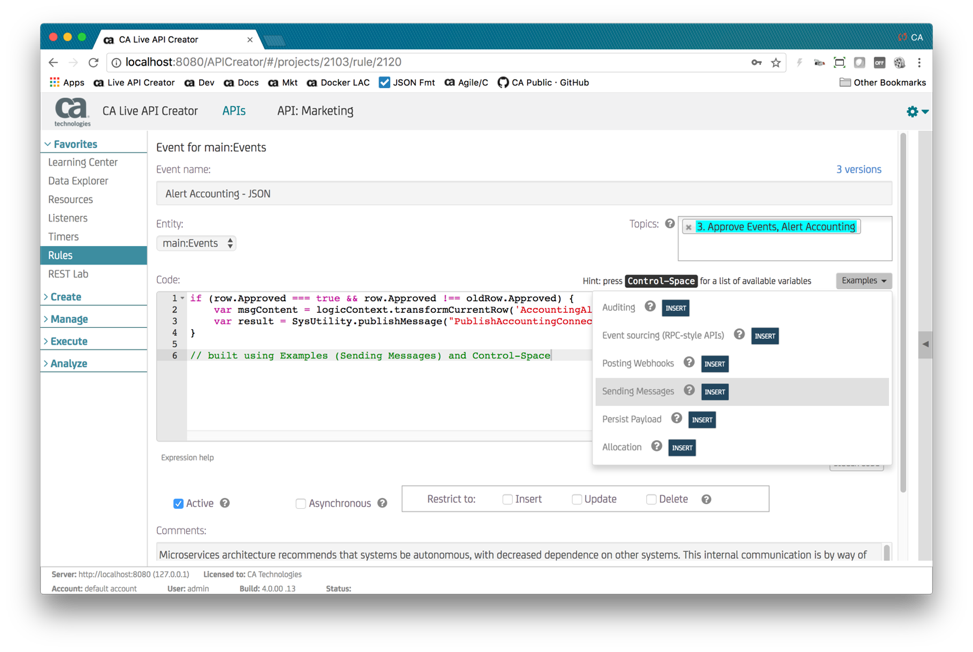The image size is (973, 652).
Task: Click the browser forward arrow
Action: (x=73, y=62)
